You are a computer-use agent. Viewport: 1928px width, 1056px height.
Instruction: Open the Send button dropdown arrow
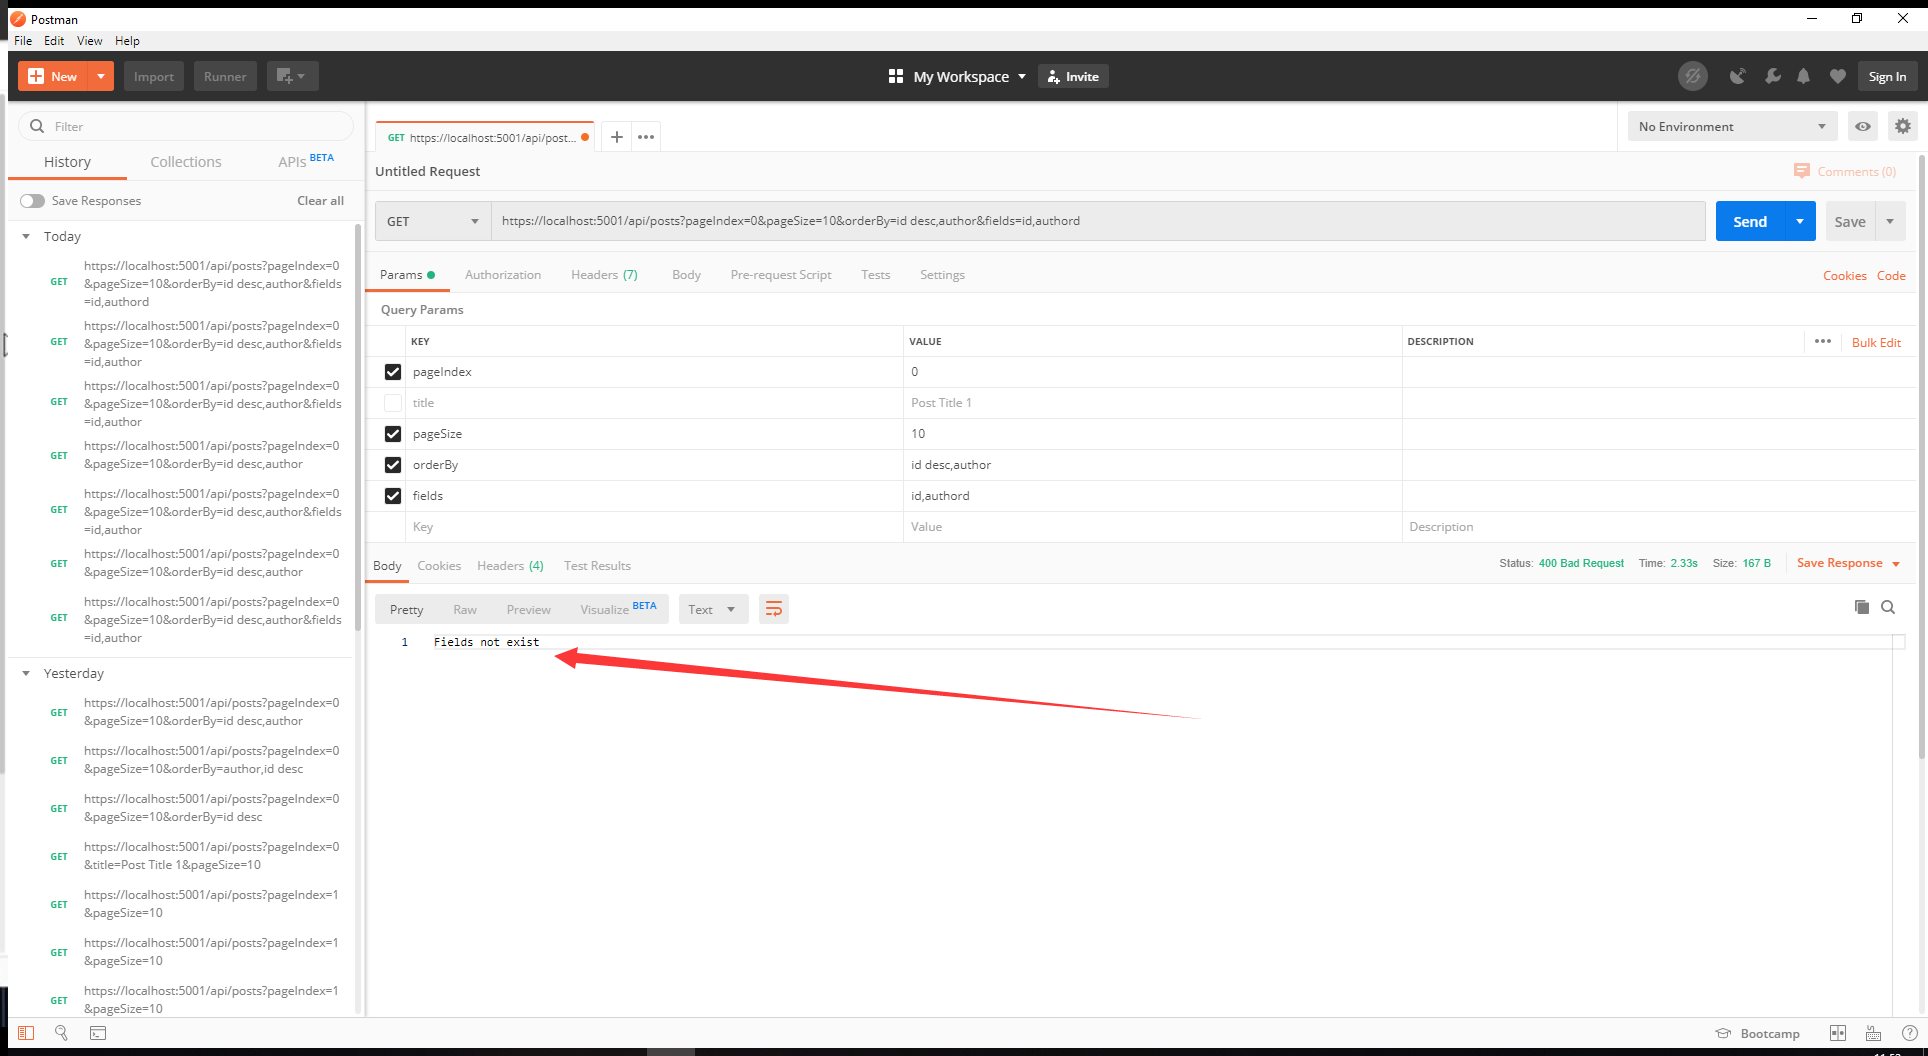[x=1799, y=221]
